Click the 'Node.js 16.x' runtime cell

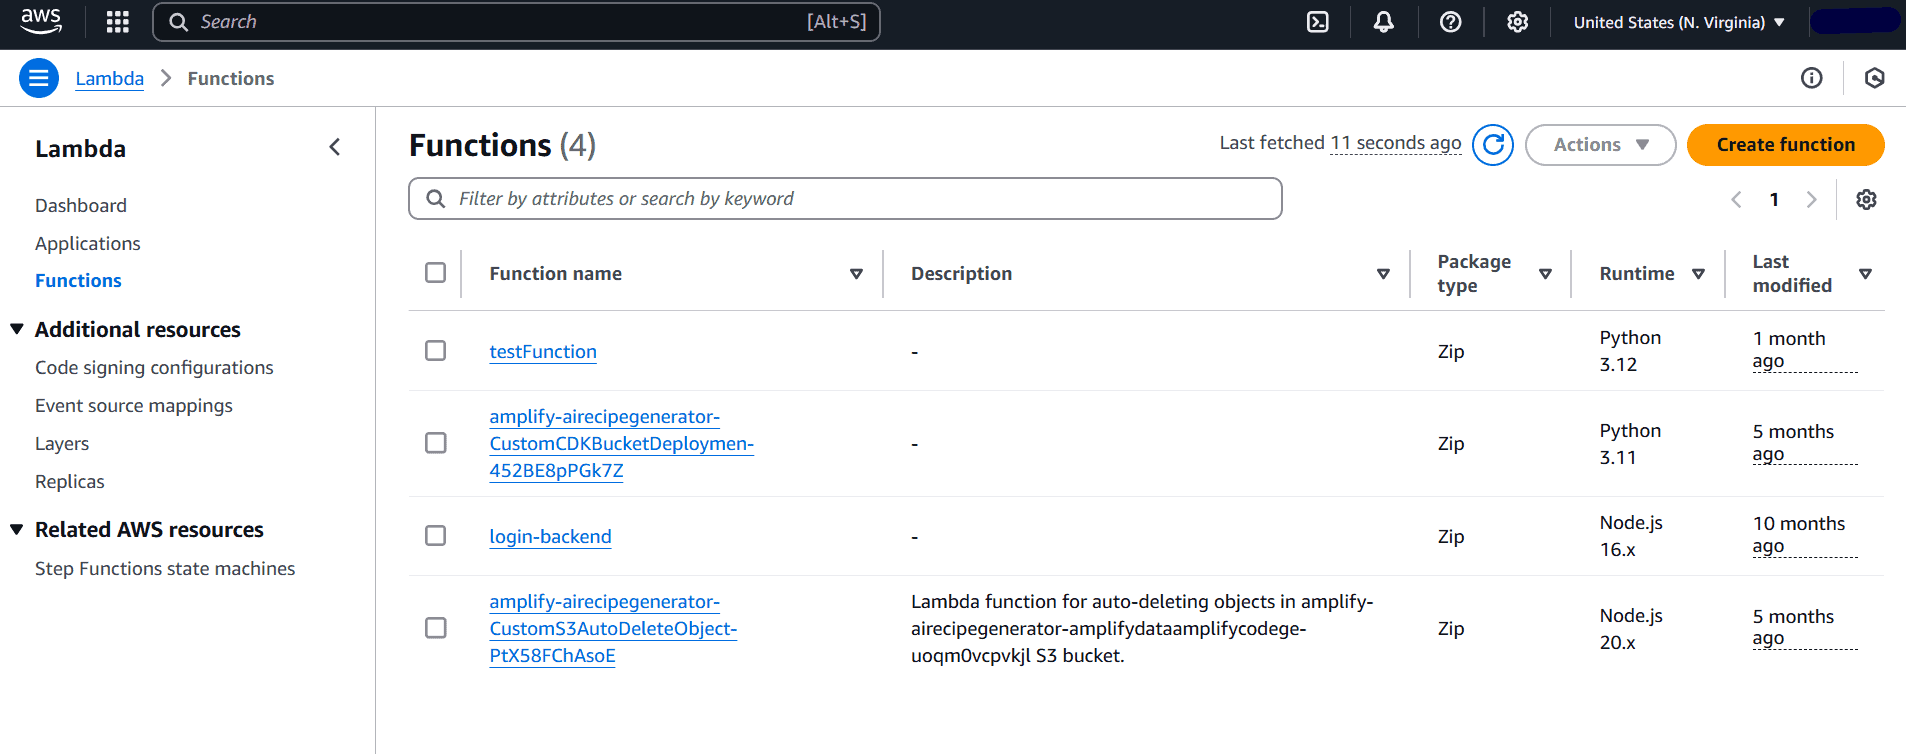click(1631, 536)
